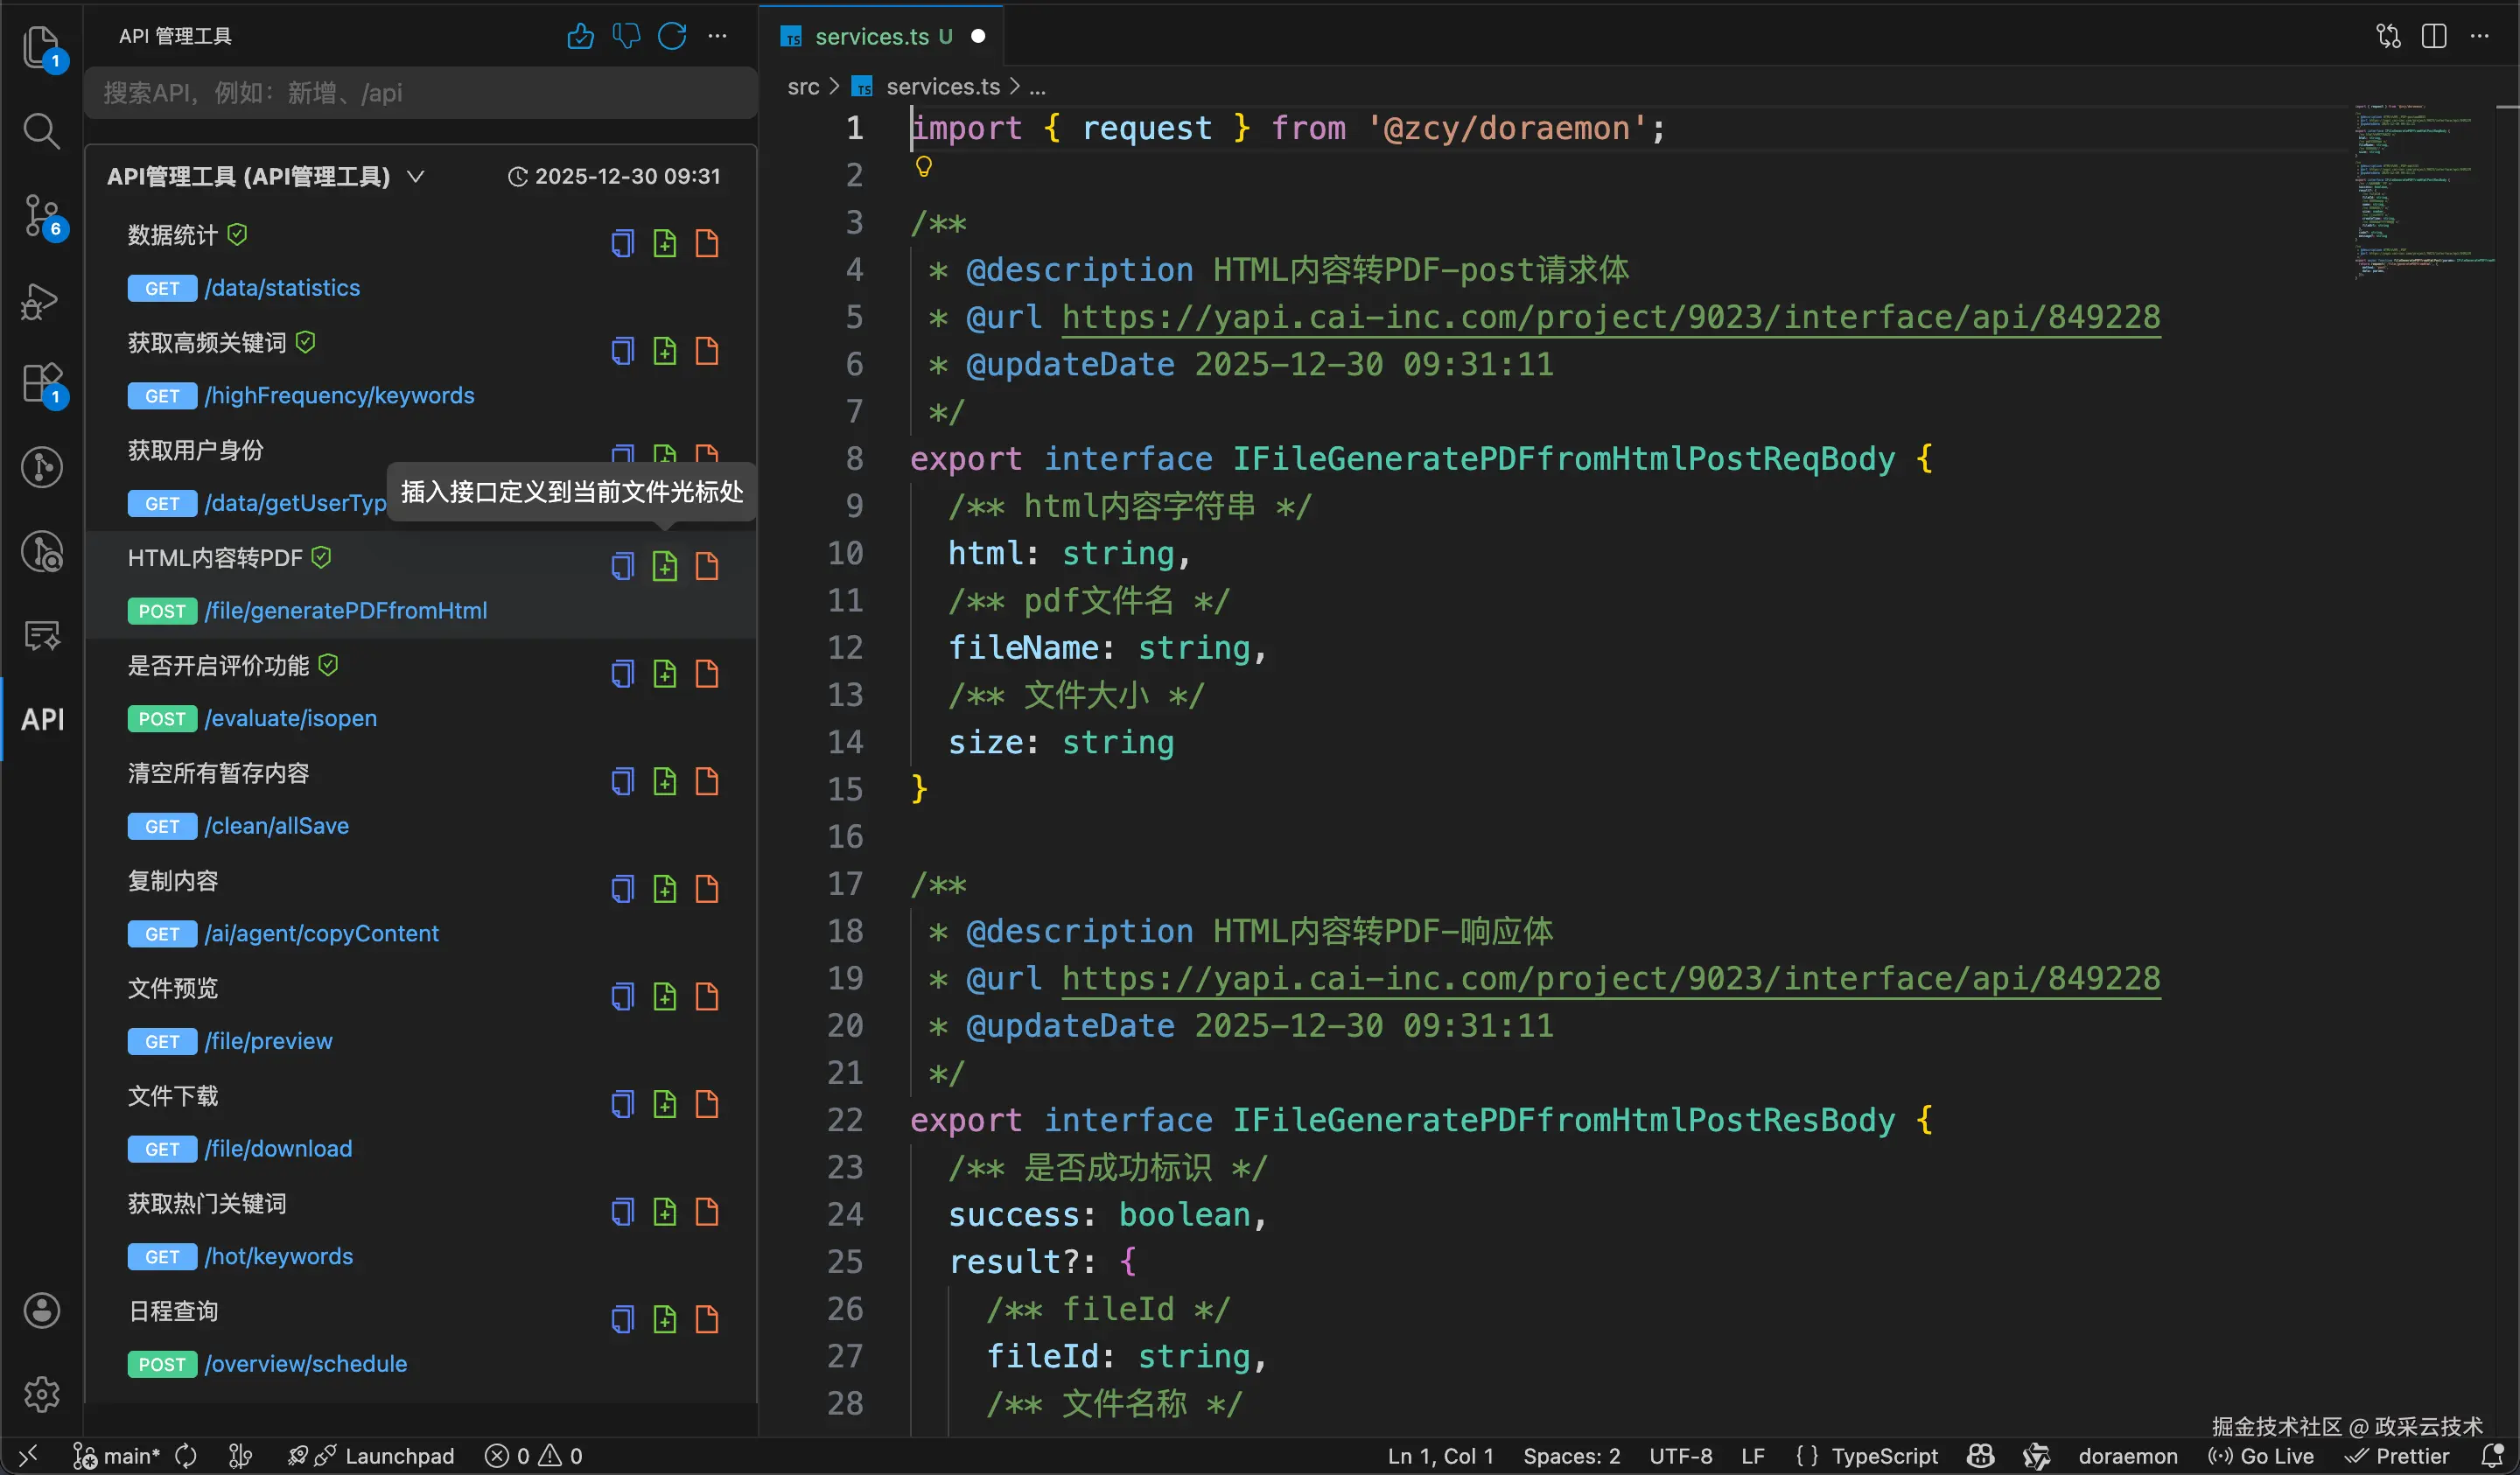Screen dimensions: 2520x1475
Task: Expand the API管理工具 project dropdown chevron
Action: 416,177
